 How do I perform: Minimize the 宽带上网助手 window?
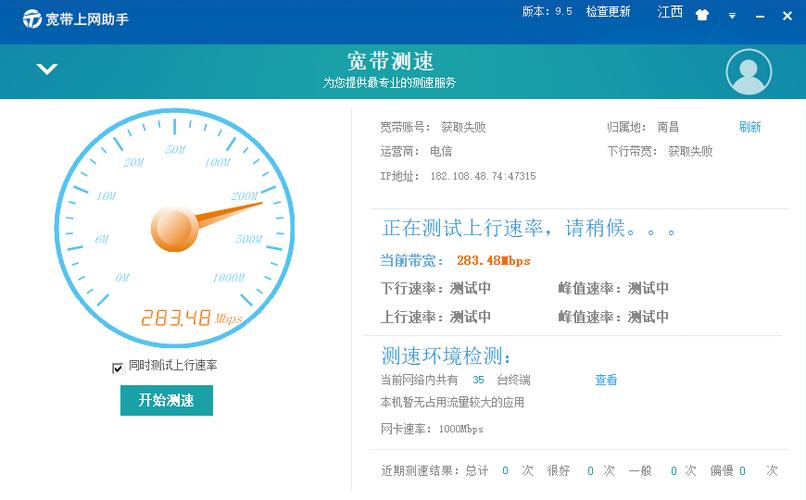click(x=760, y=16)
